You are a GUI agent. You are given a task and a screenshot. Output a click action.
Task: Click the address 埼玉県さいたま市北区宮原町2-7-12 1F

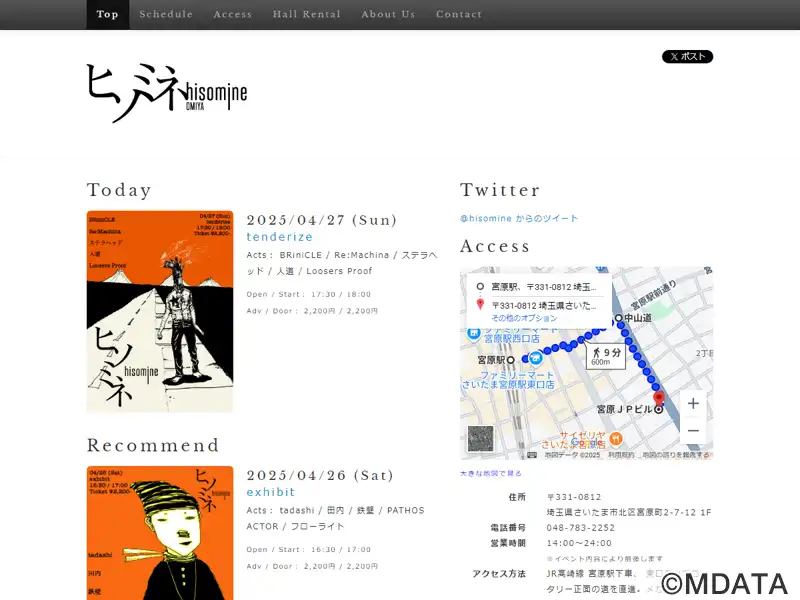pyautogui.click(x=629, y=512)
